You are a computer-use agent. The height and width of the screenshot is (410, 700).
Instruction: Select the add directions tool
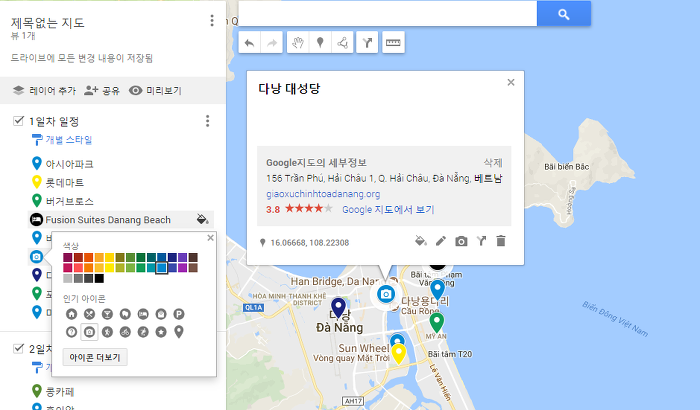coord(367,43)
